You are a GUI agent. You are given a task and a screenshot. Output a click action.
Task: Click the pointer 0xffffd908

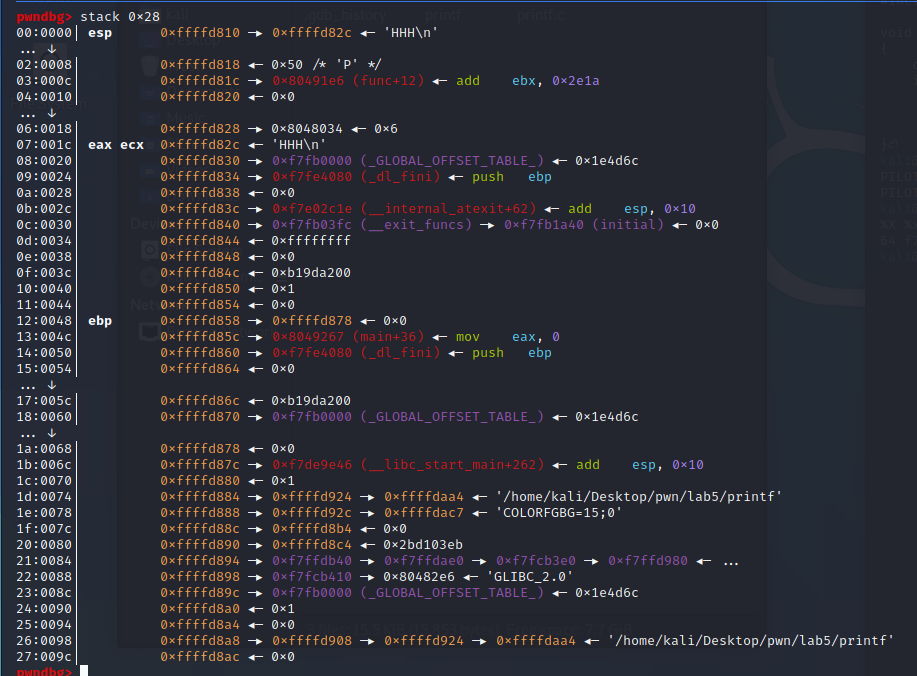pyautogui.click(x=312, y=641)
